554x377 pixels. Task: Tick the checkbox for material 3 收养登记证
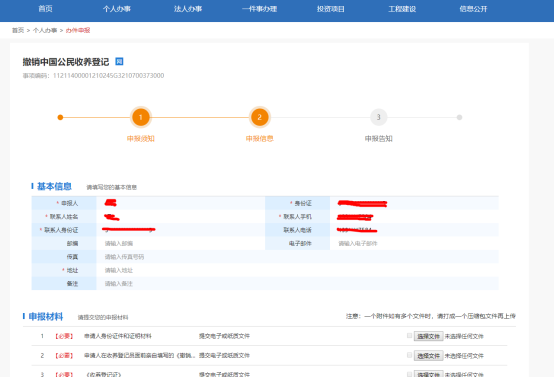(409, 374)
